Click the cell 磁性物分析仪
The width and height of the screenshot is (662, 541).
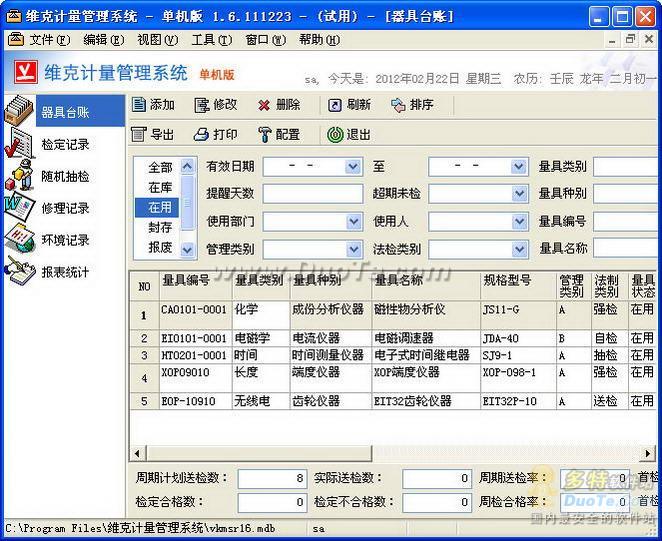(426, 315)
